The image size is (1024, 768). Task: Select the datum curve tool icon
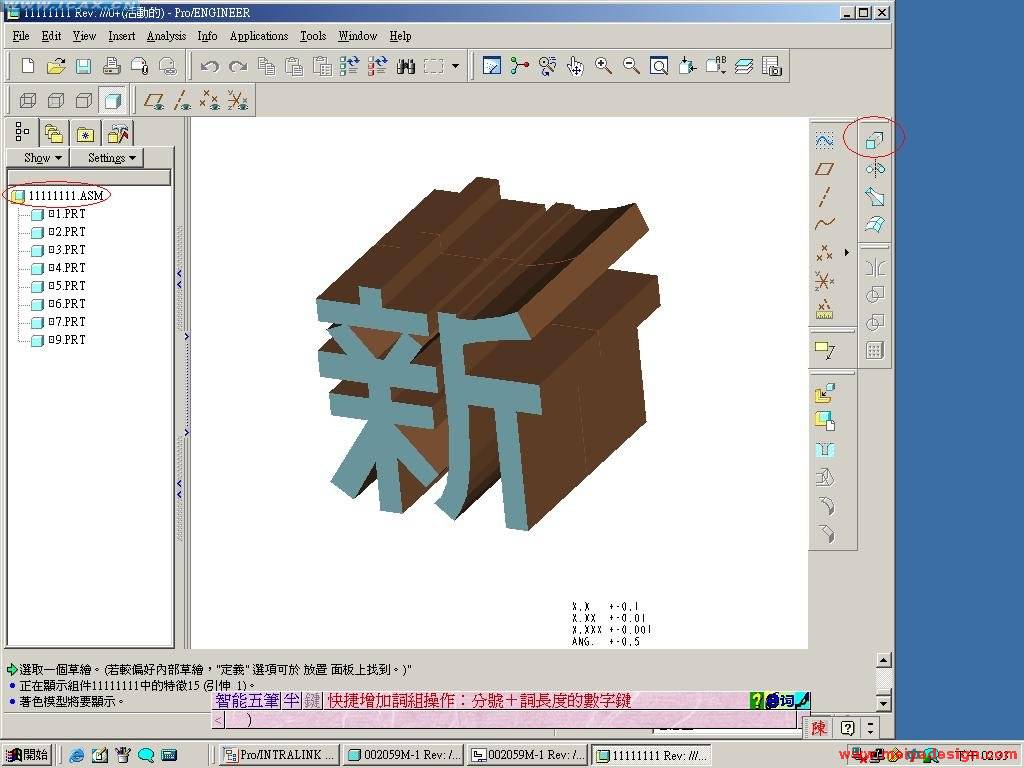point(824,224)
